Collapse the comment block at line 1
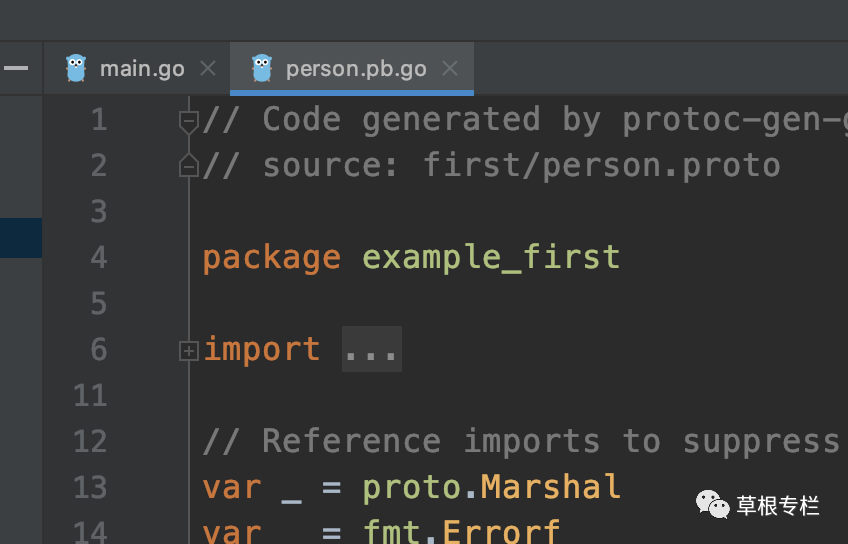The height and width of the screenshot is (544, 848). 189,122
